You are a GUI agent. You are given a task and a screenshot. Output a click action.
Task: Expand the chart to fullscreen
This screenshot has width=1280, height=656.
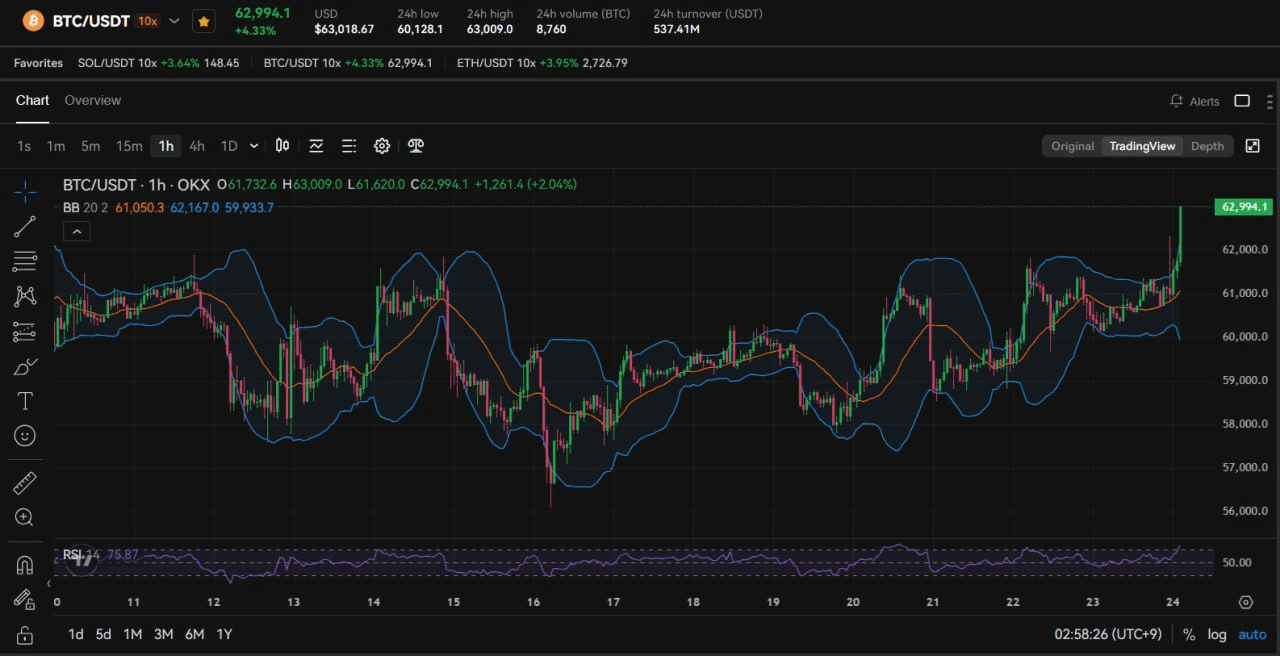(1252, 146)
